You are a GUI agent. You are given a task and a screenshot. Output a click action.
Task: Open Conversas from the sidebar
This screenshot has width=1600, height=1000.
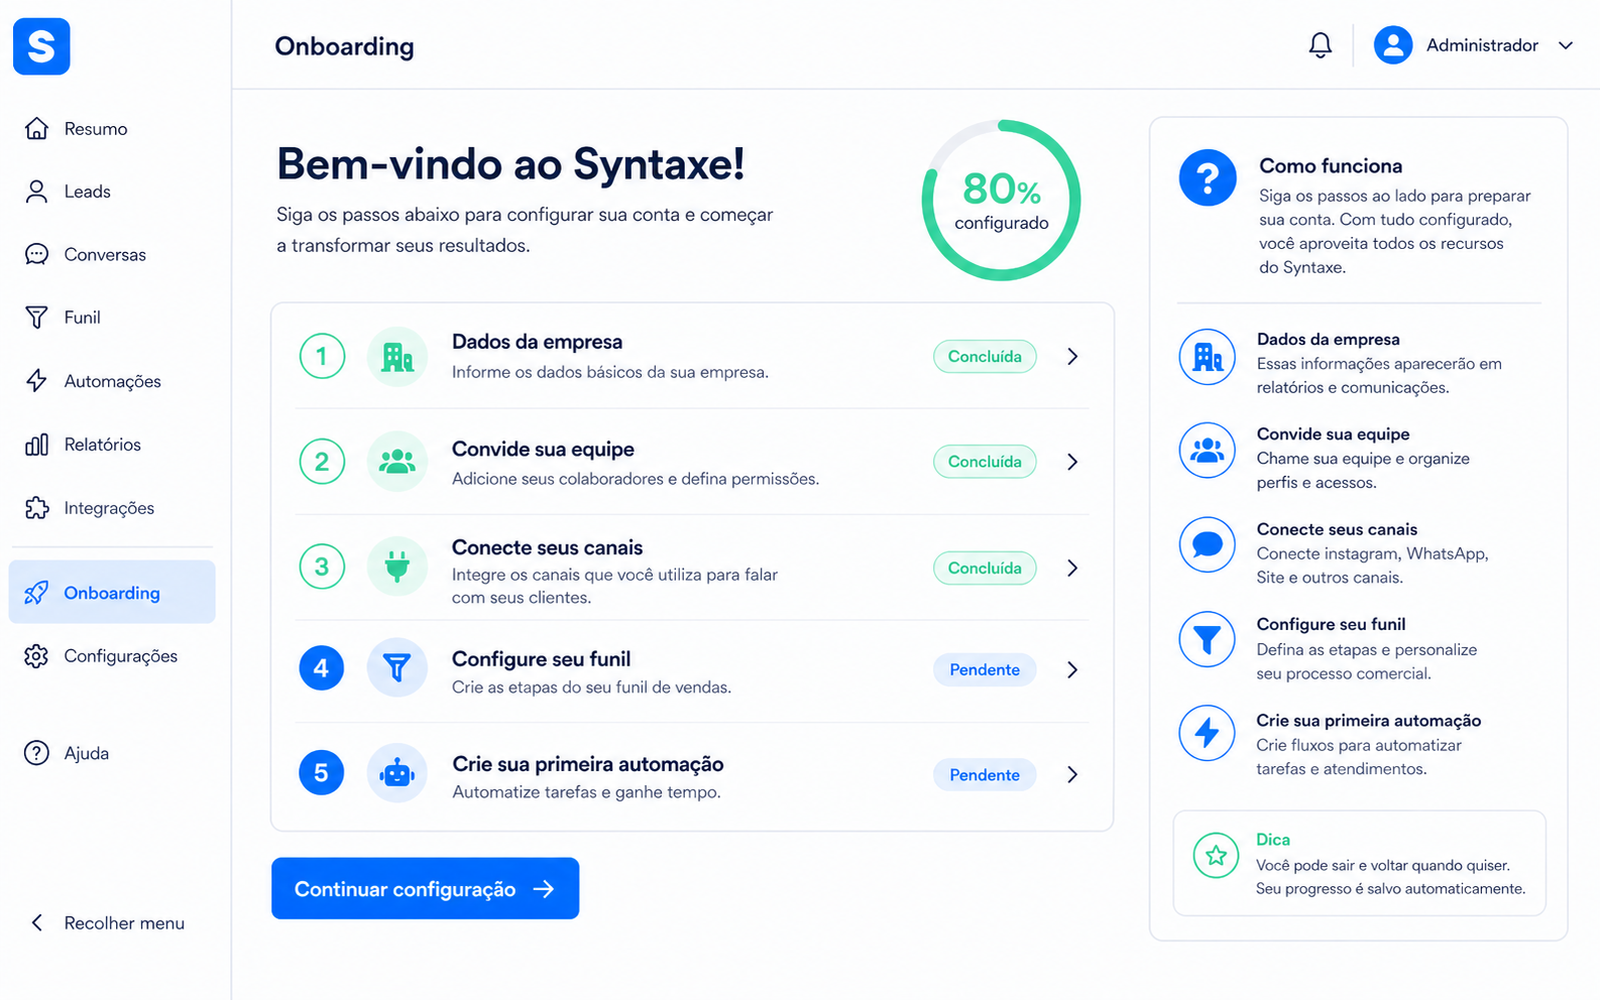pos(112,255)
